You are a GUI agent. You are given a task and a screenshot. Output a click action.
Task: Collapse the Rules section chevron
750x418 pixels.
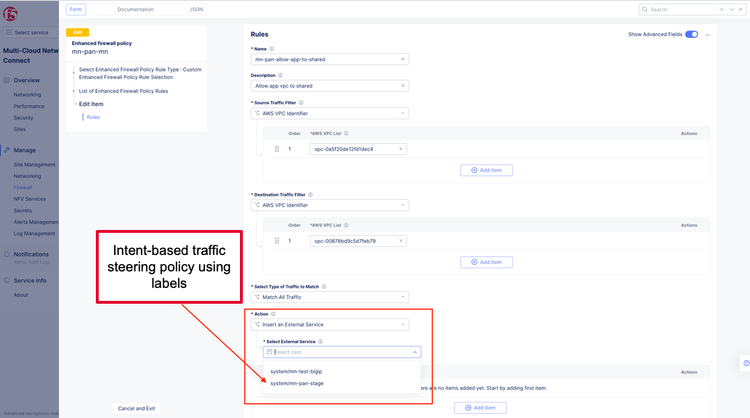(707, 35)
